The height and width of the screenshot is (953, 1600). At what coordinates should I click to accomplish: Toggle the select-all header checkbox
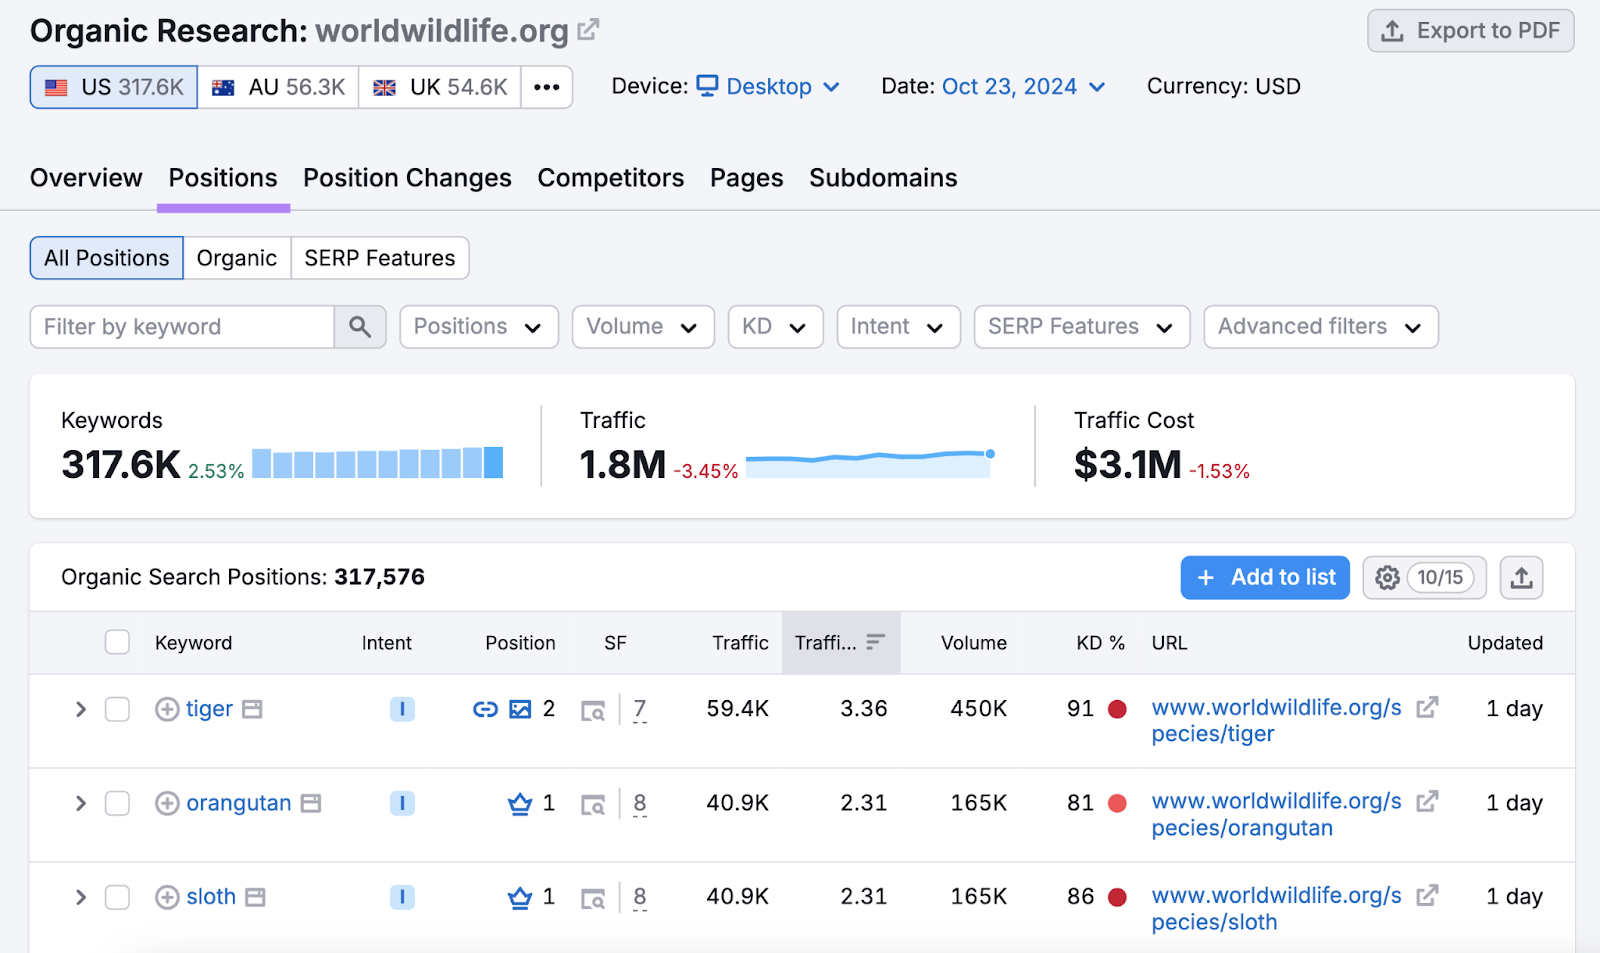[x=118, y=642]
